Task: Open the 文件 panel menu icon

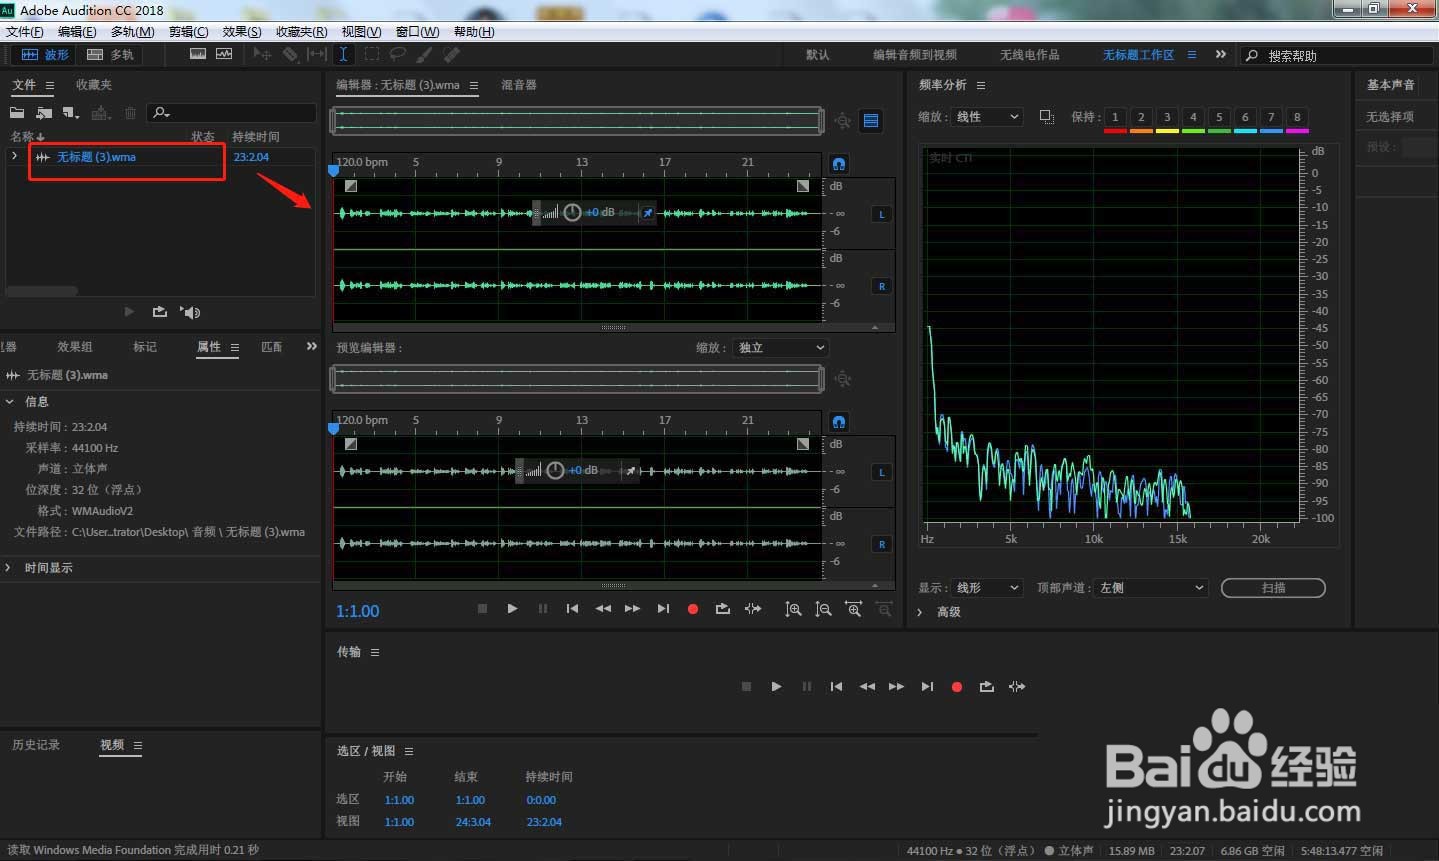Action: pos(50,85)
